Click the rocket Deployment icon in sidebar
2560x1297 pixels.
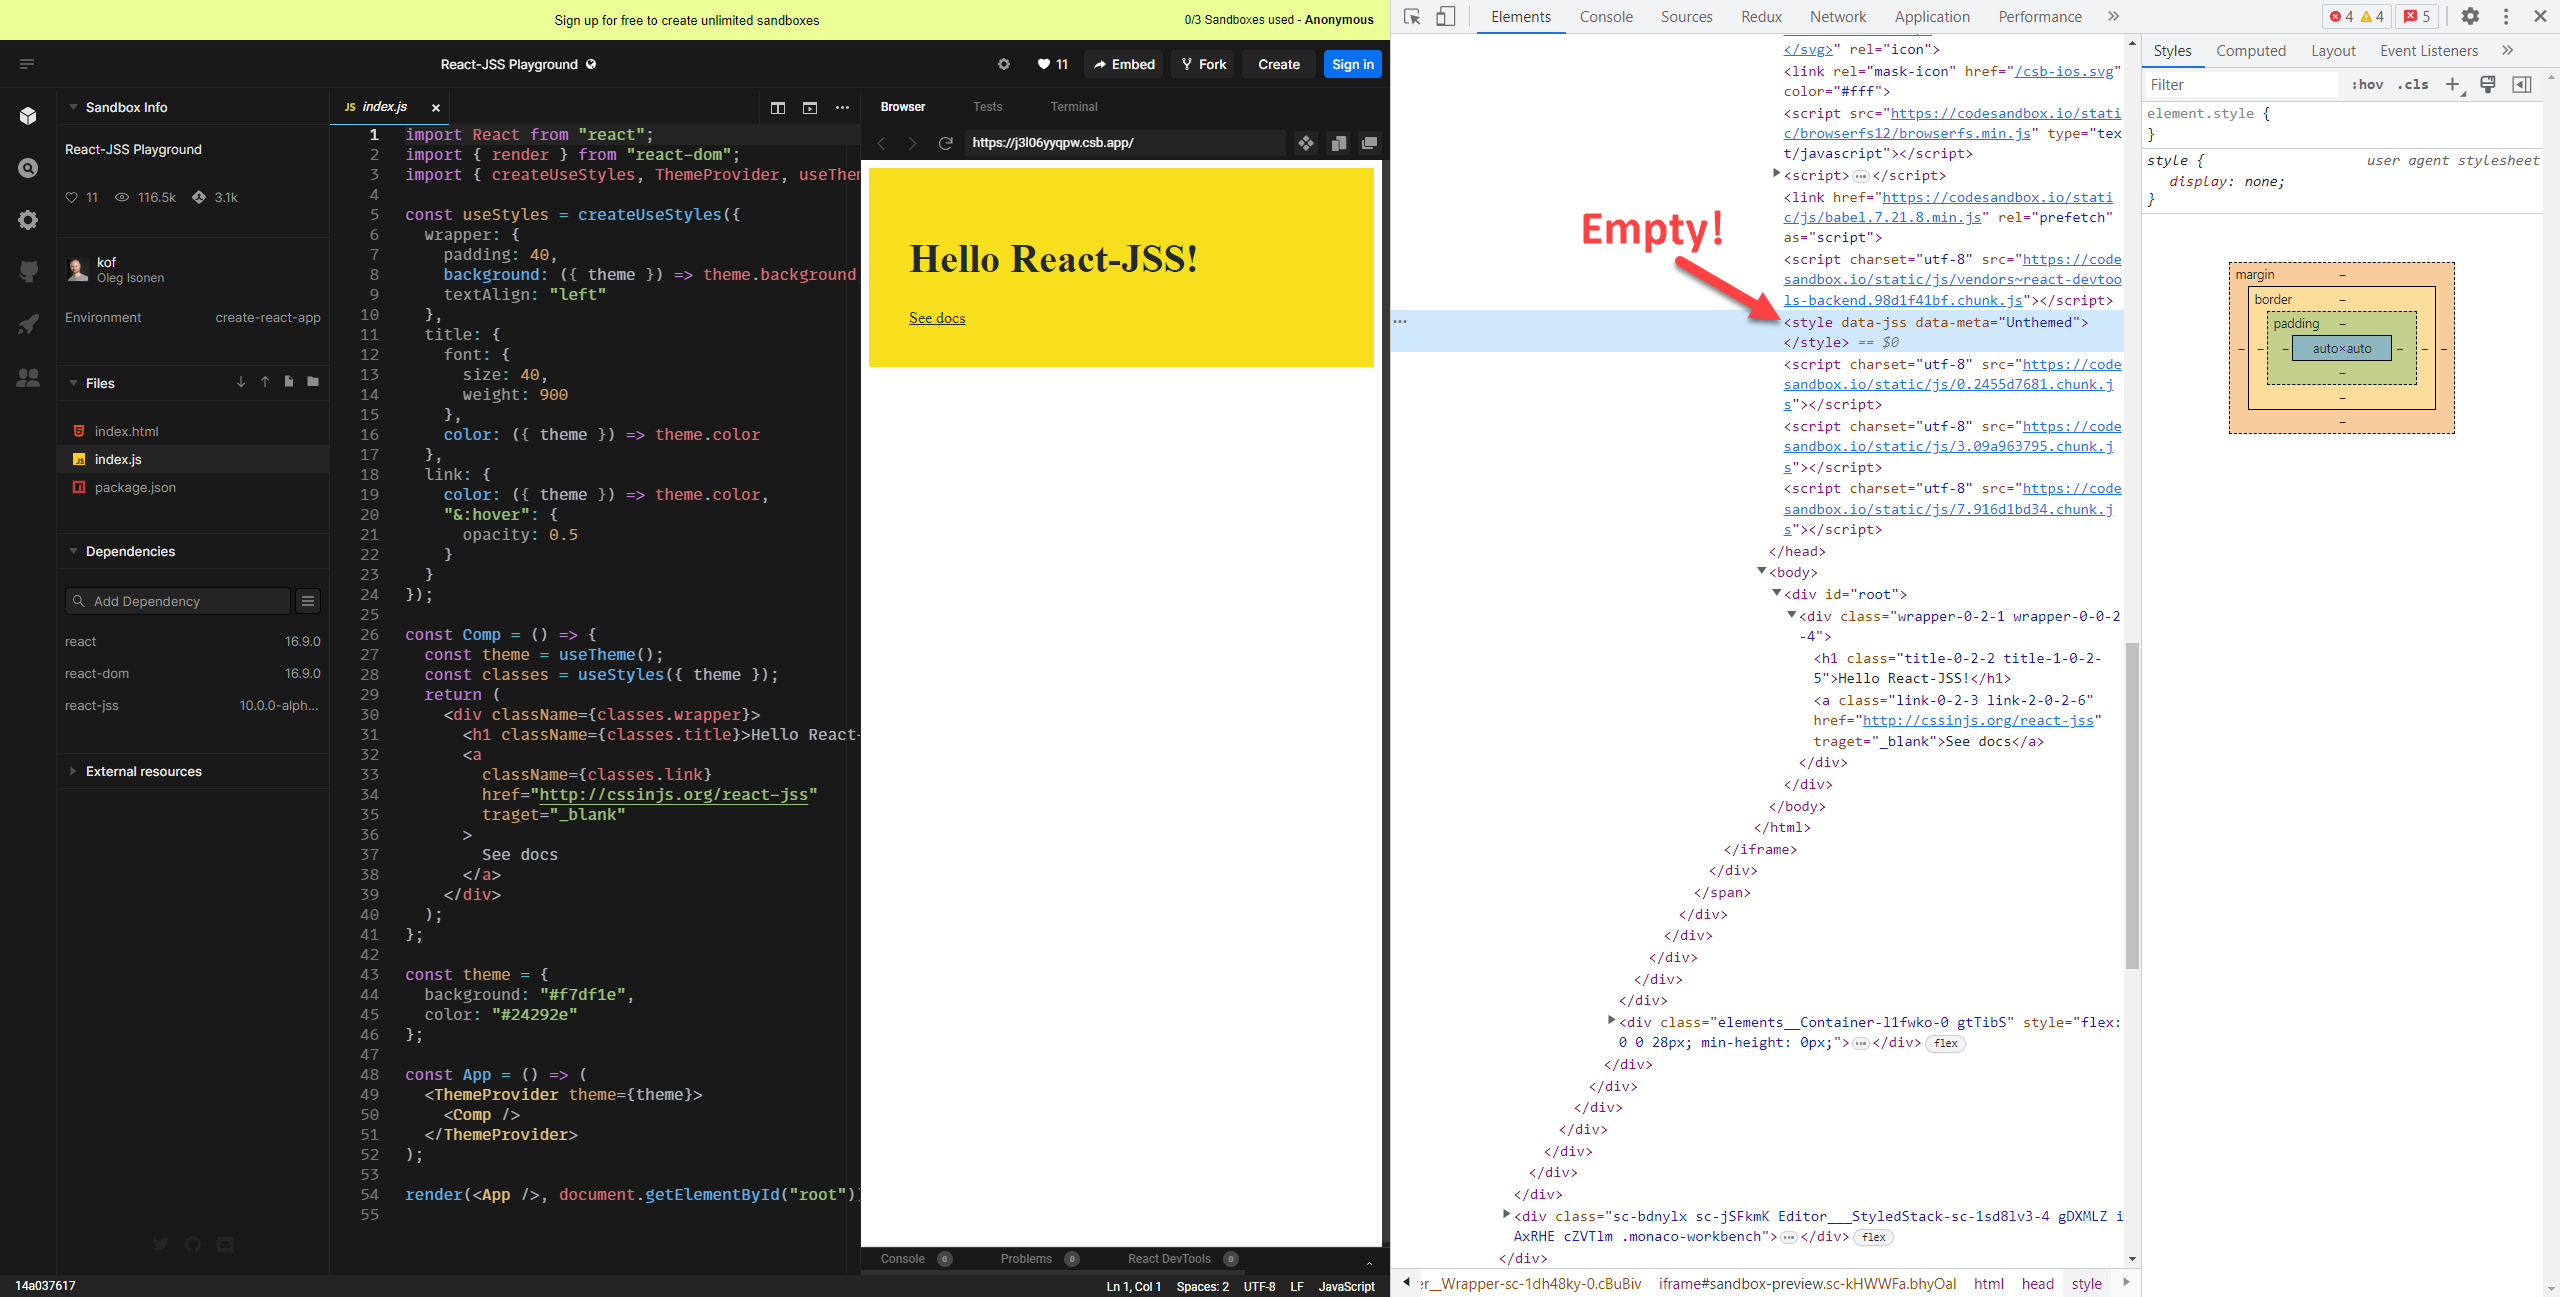point(28,324)
